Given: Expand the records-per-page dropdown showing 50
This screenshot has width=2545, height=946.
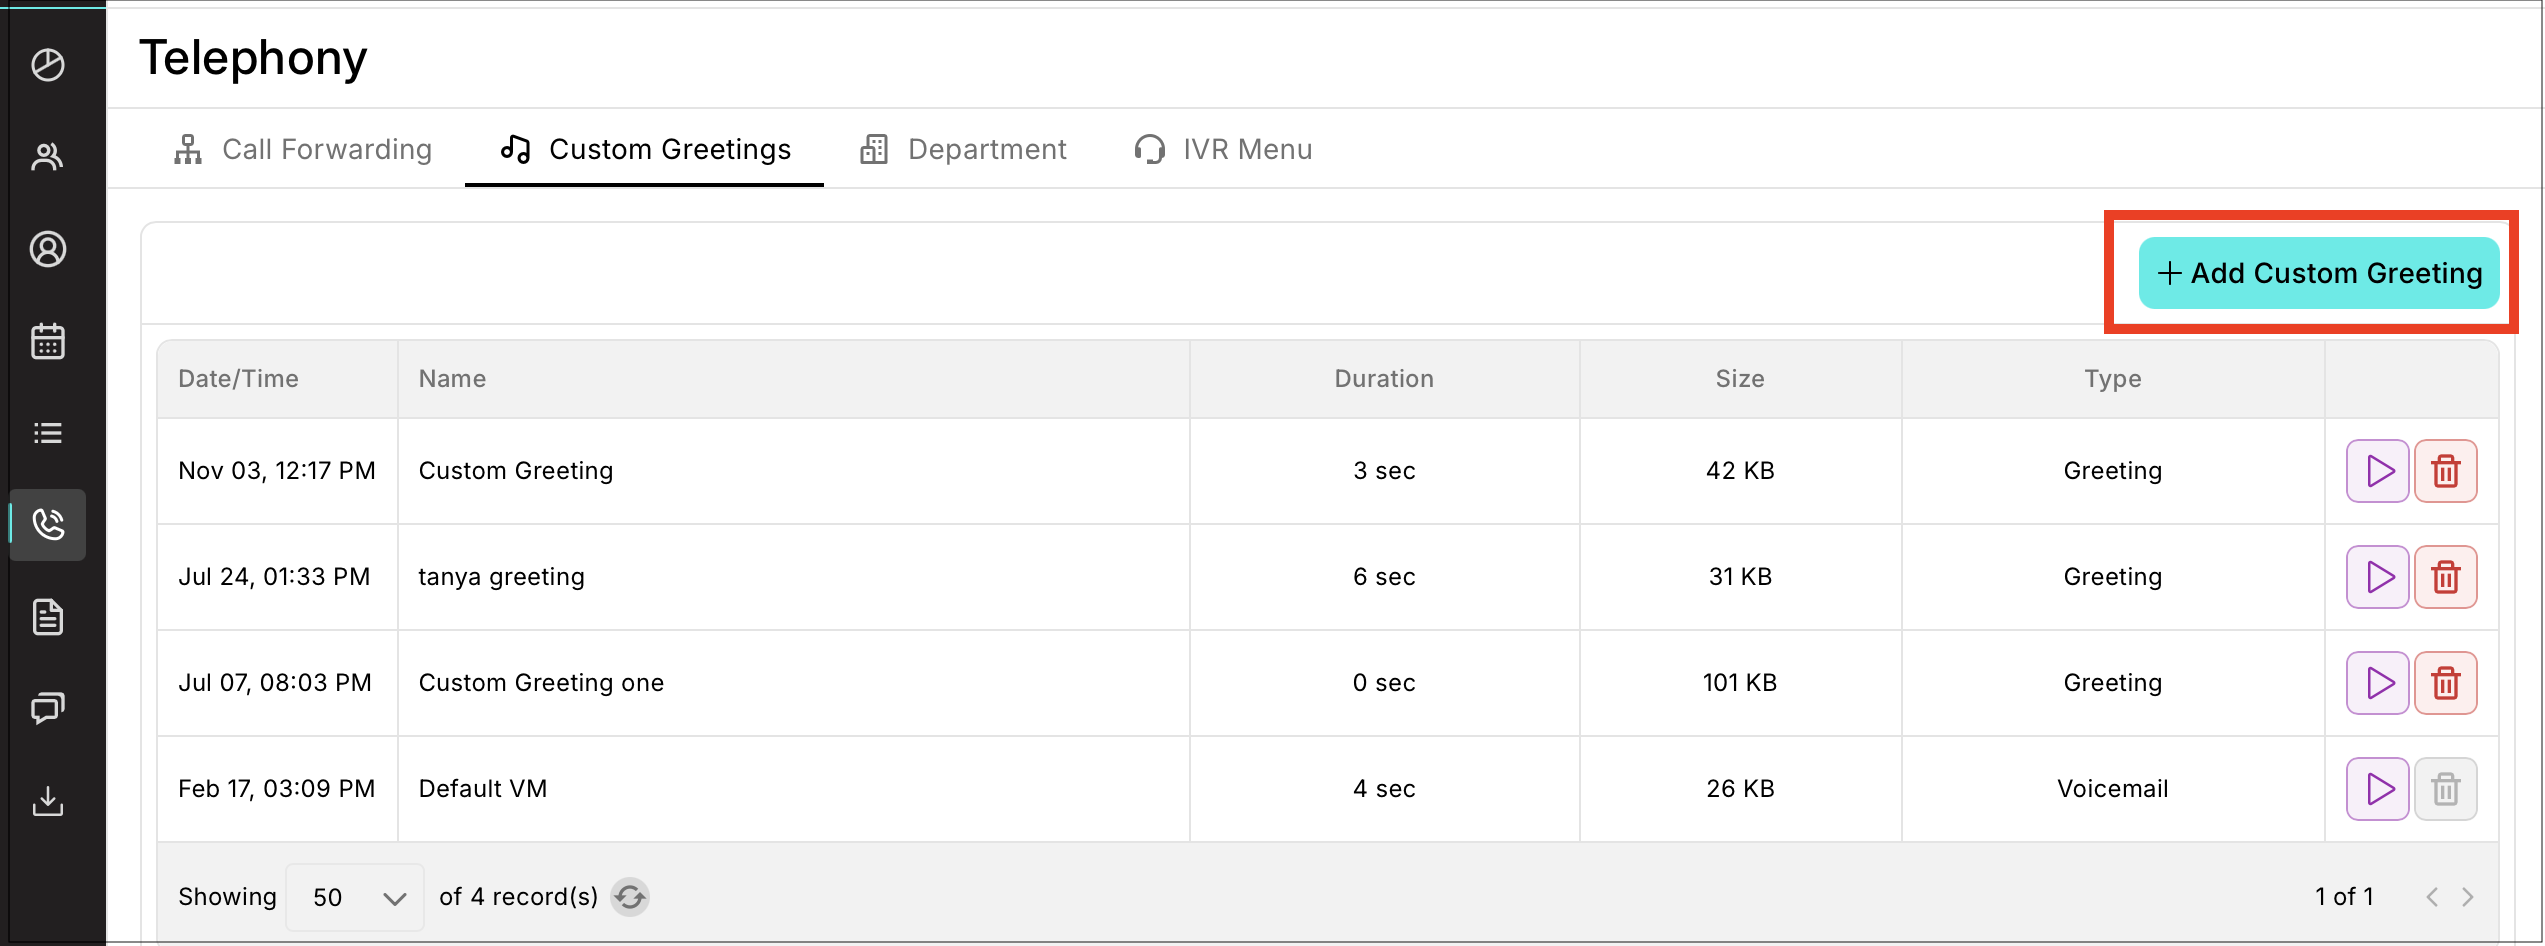Looking at the screenshot, I should coord(355,897).
